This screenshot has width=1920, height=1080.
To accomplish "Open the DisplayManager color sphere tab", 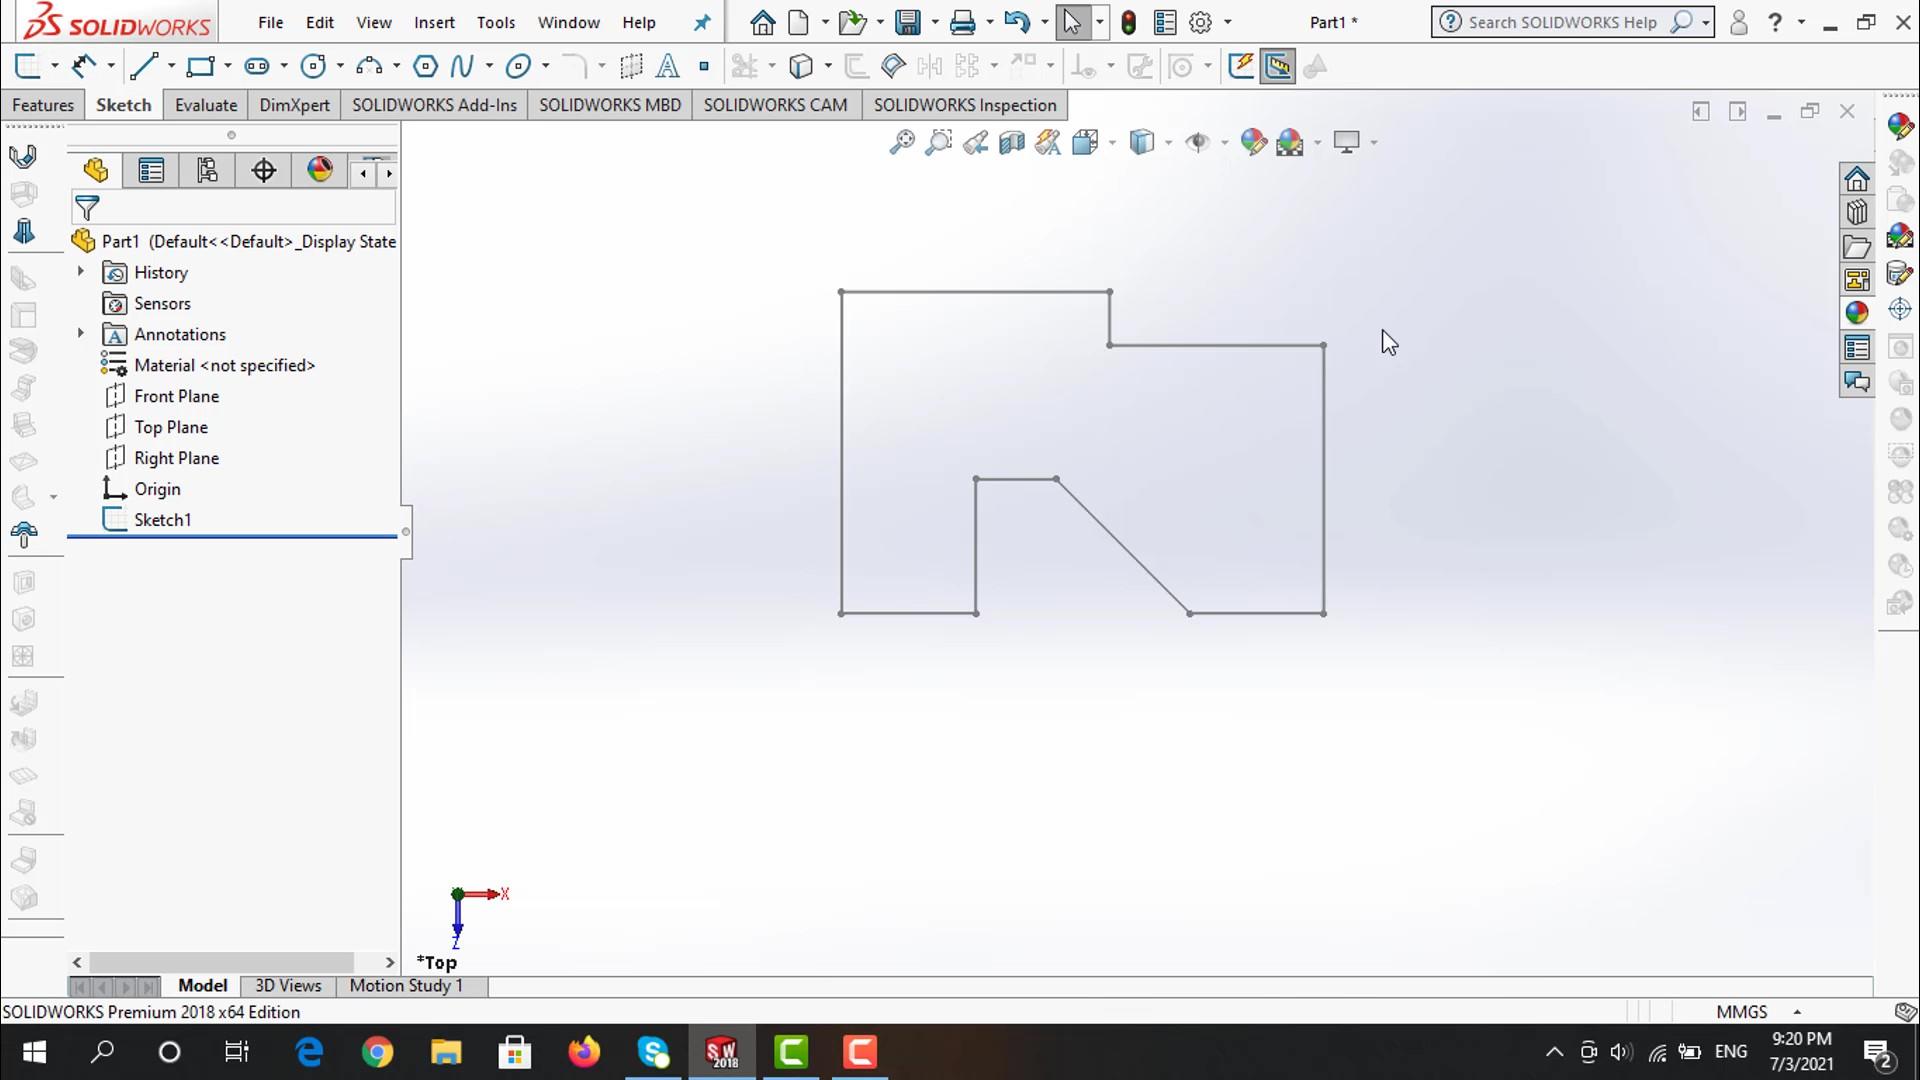I will point(320,171).
